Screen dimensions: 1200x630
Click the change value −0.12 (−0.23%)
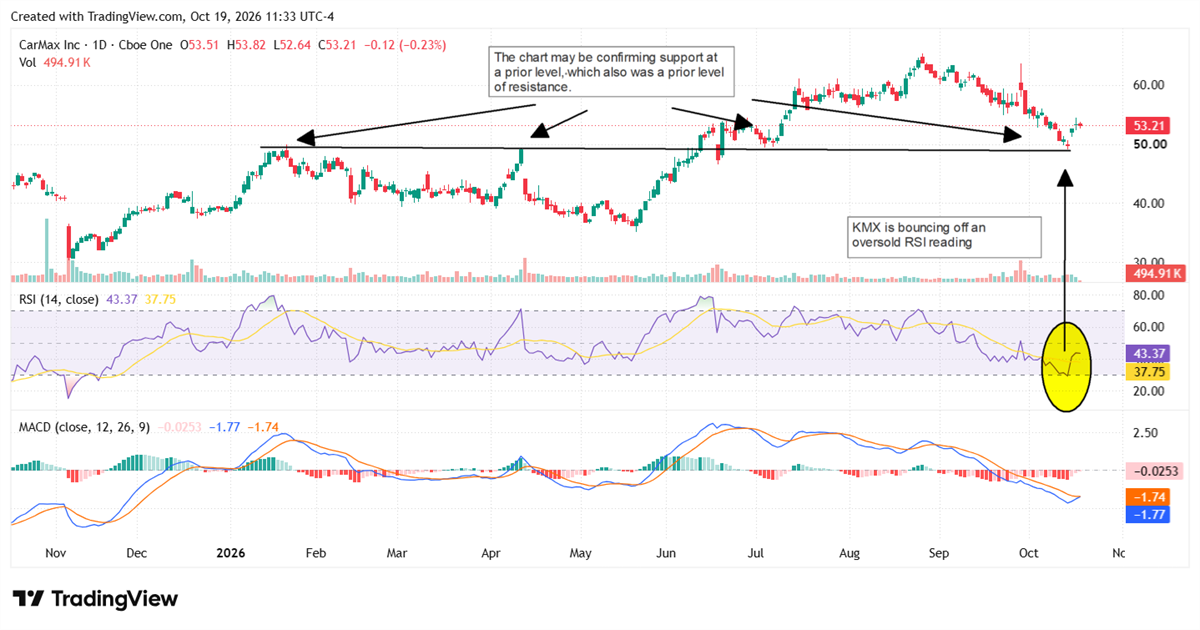point(407,45)
